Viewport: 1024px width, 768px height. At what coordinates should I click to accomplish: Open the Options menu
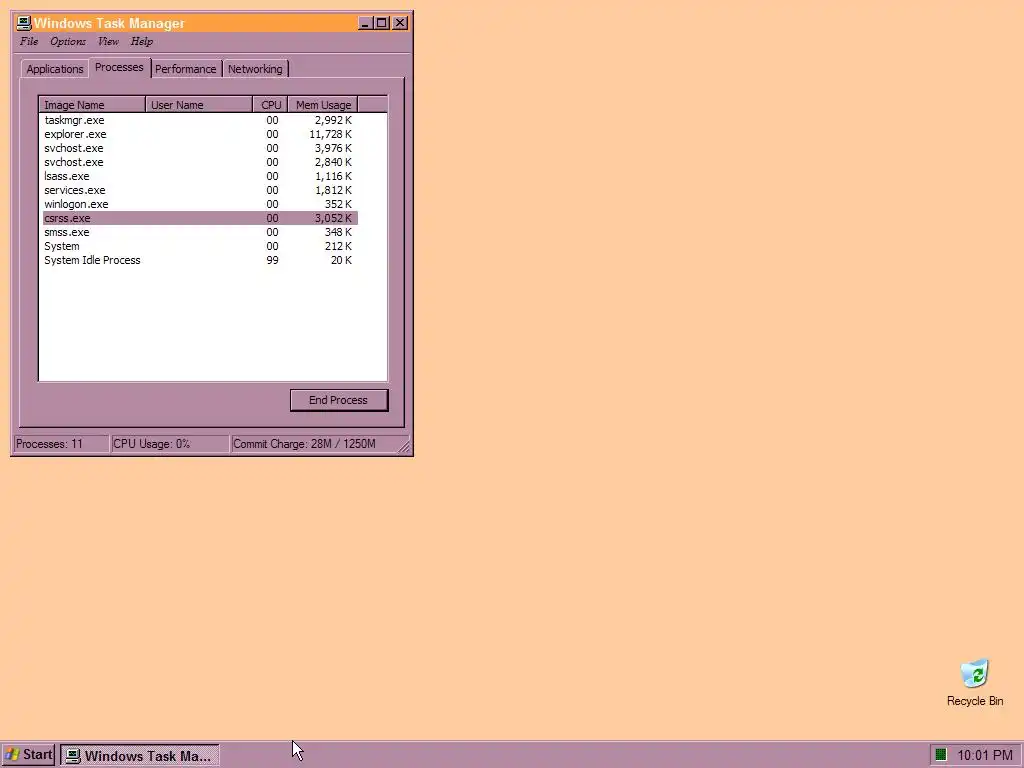pyautogui.click(x=68, y=42)
